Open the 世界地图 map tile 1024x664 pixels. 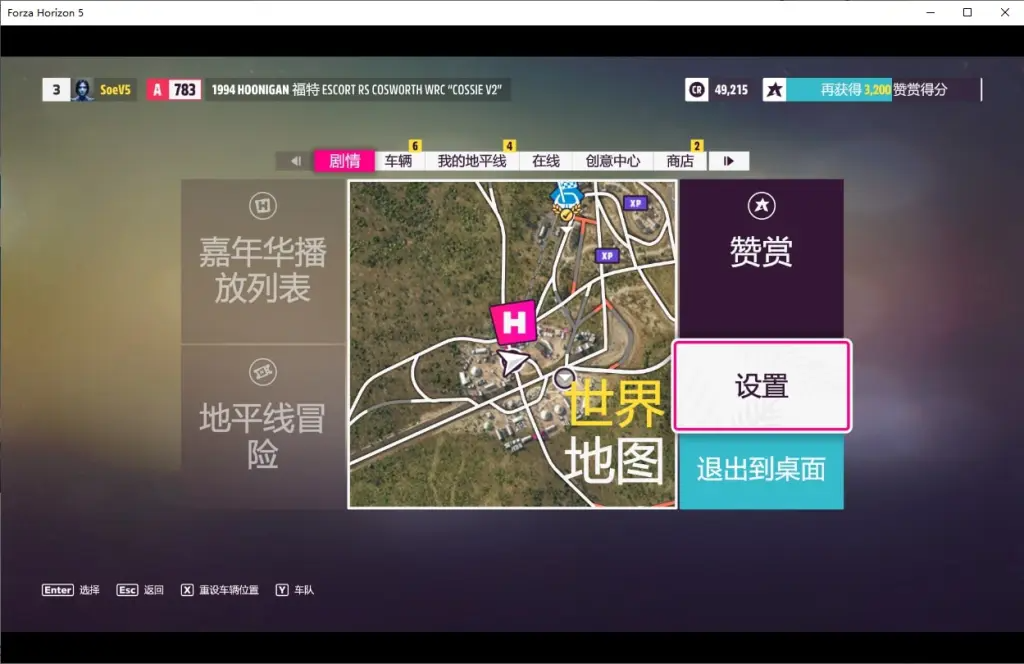513,344
